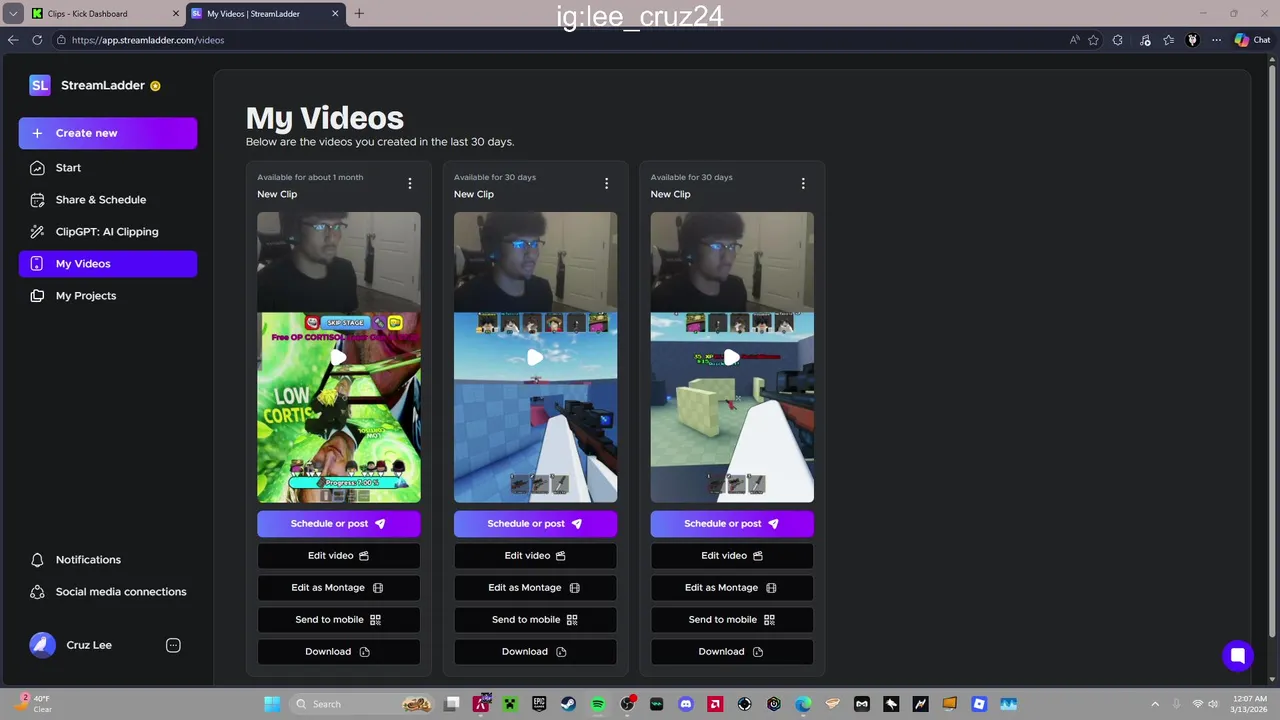Send third clip to mobile
This screenshot has height=720, width=1280.
(x=732, y=620)
